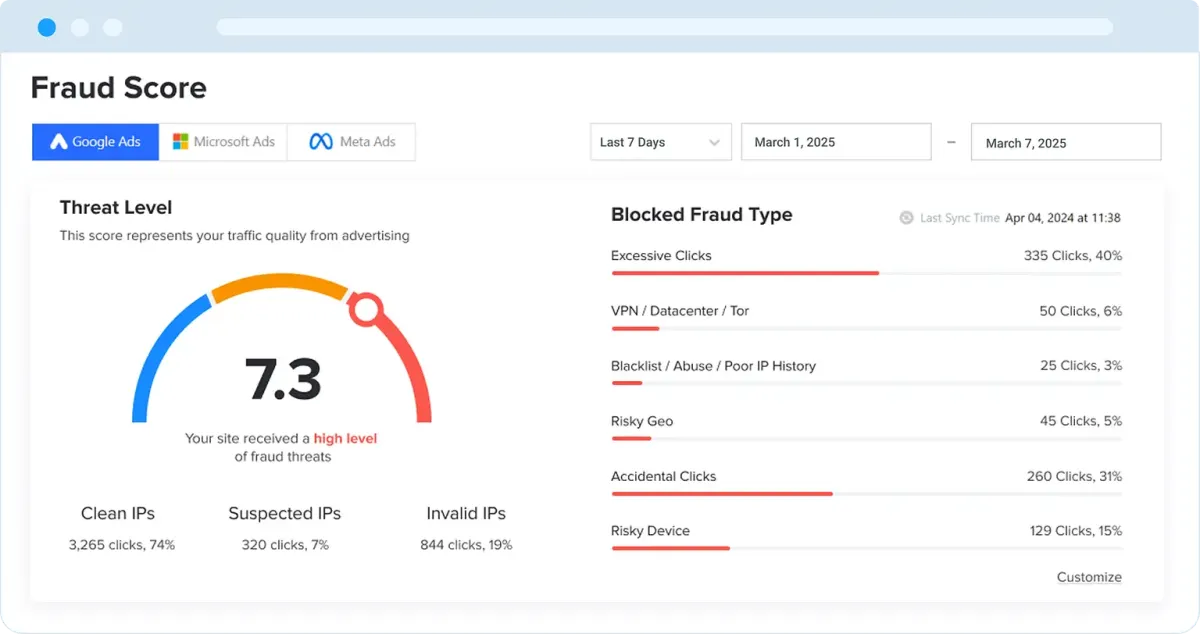The height and width of the screenshot is (634, 1200).
Task: Click the Fraud Score page title
Action: tap(118, 88)
